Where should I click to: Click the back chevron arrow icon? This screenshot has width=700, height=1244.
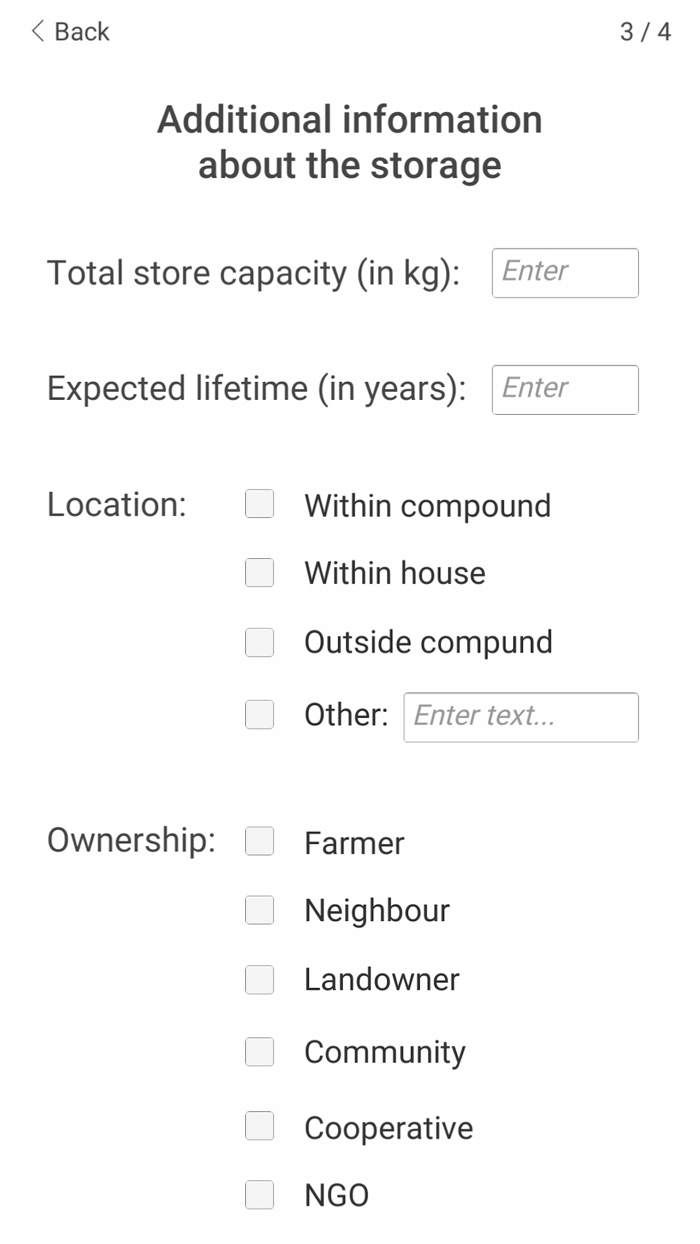click(35, 31)
